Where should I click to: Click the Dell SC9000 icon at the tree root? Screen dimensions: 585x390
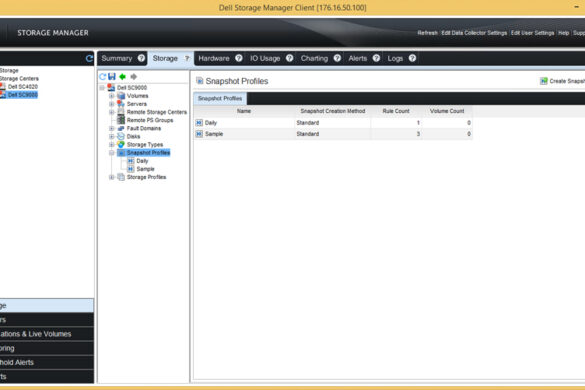(111, 88)
